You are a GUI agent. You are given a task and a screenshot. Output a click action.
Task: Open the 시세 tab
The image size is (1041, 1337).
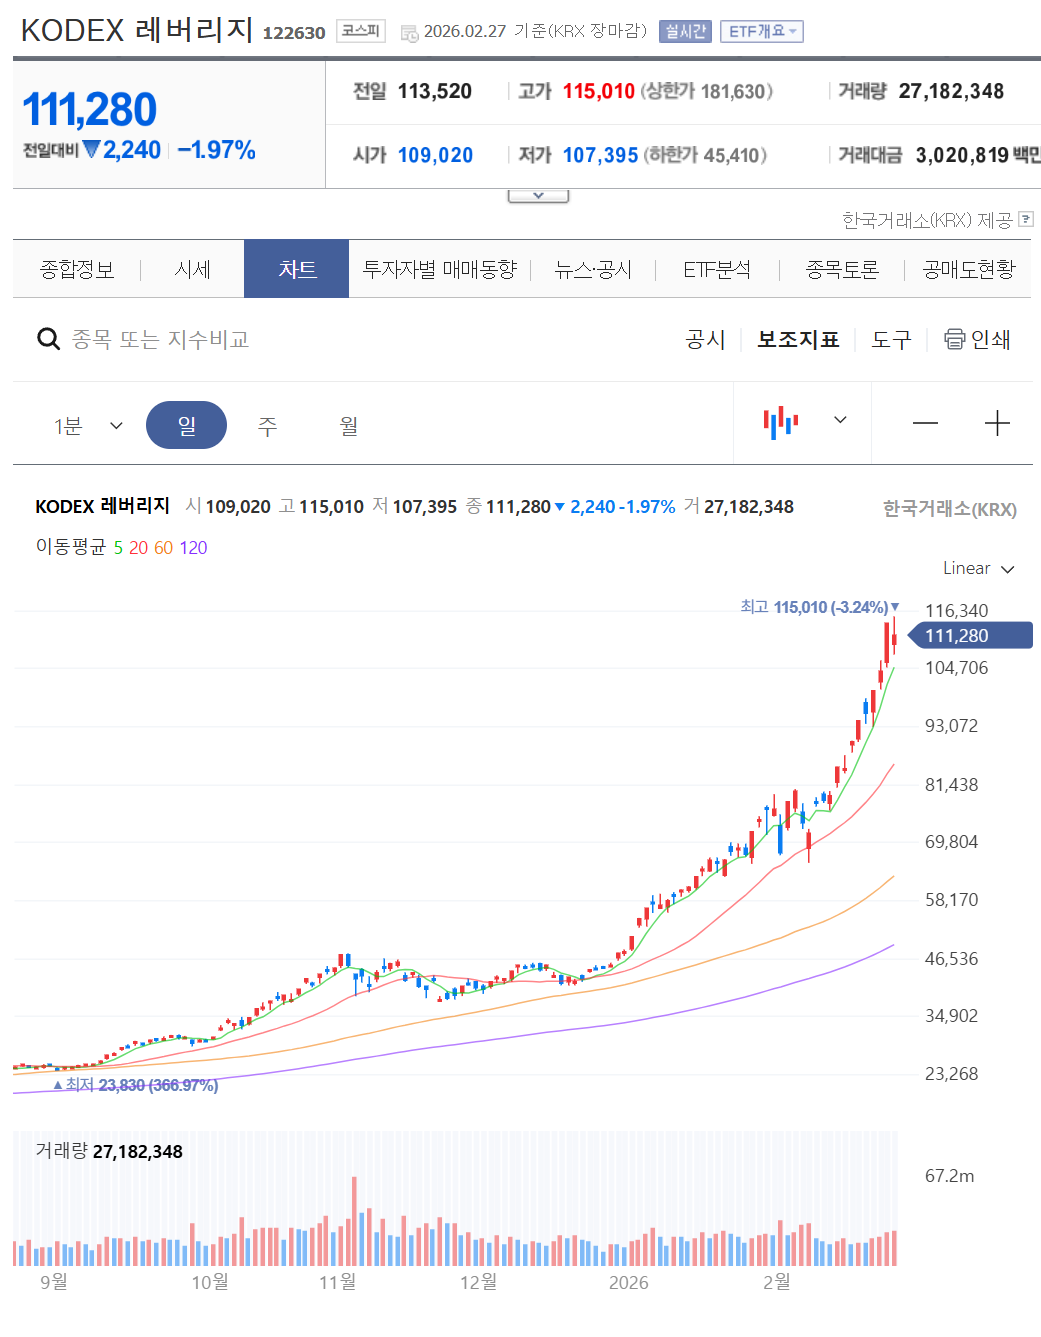click(192, 269)
